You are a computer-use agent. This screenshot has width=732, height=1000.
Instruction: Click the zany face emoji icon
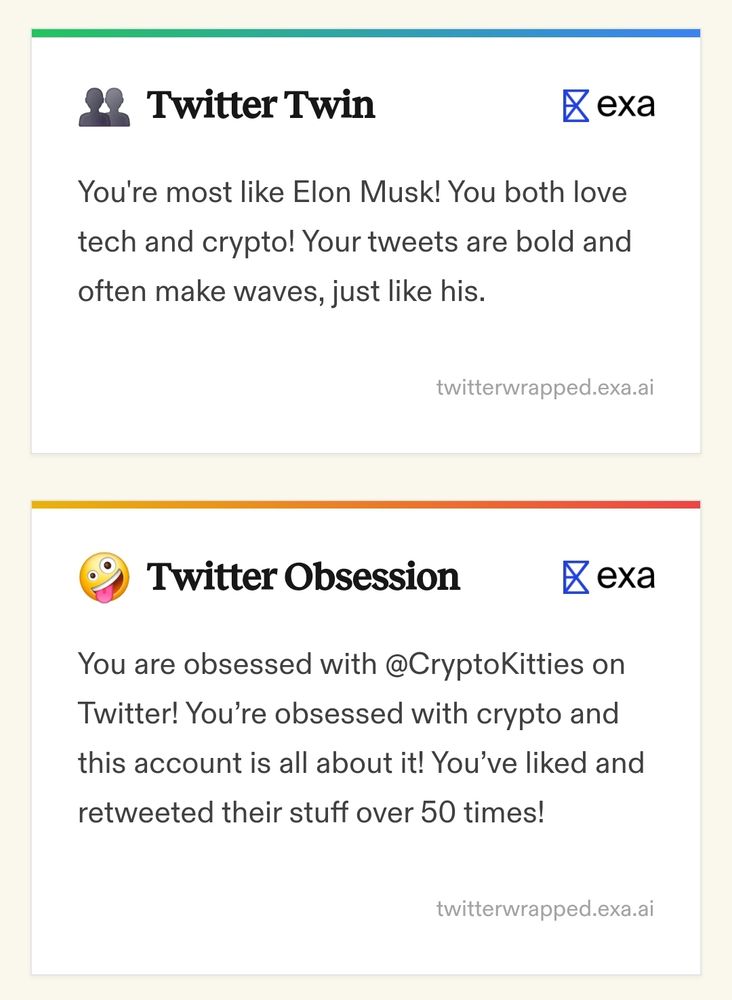(104, 578)
